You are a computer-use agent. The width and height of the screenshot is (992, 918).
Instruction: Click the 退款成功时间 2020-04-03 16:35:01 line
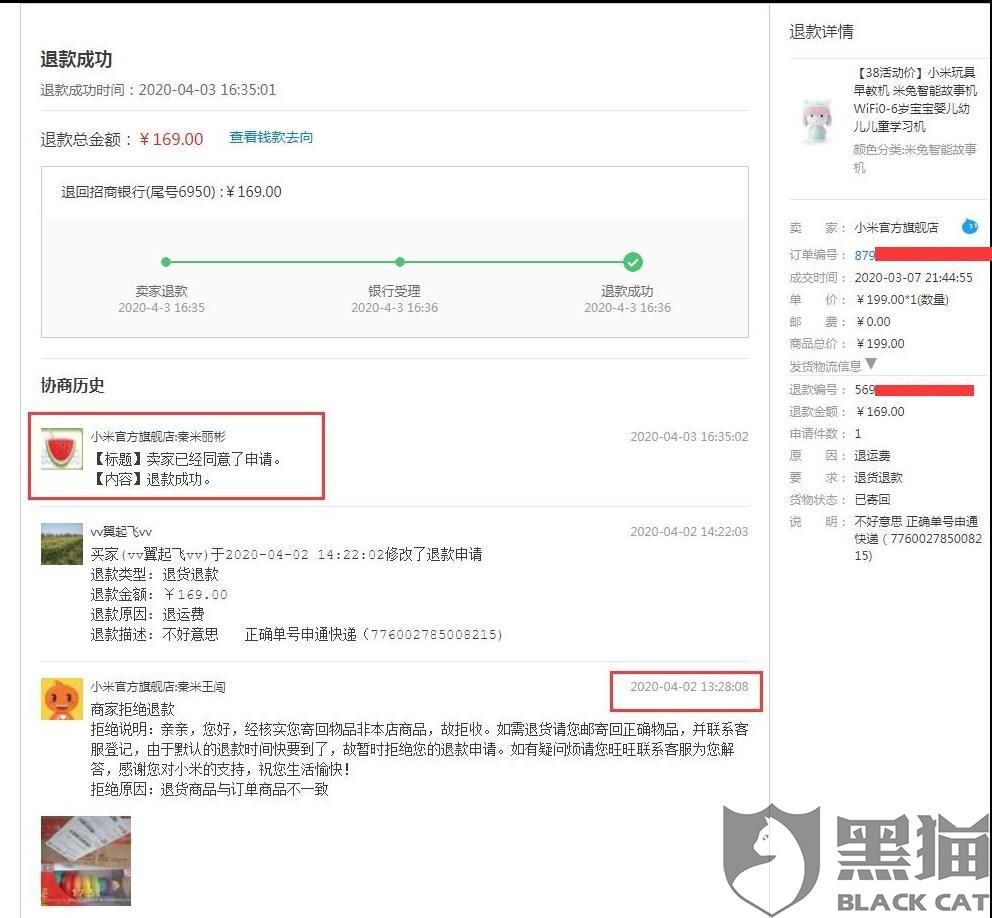[x=158, y=90]
